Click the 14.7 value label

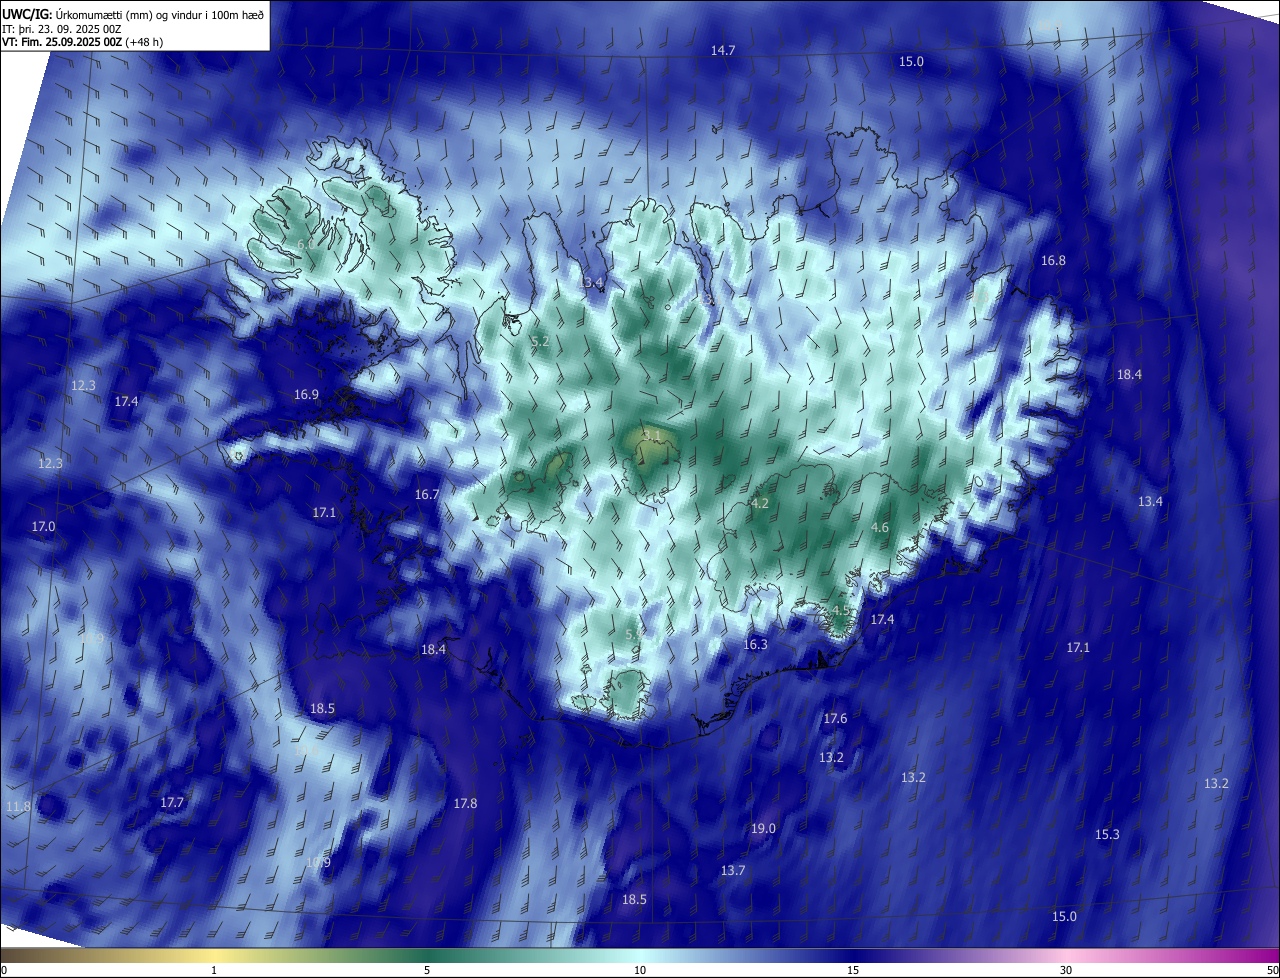point(723,50)
